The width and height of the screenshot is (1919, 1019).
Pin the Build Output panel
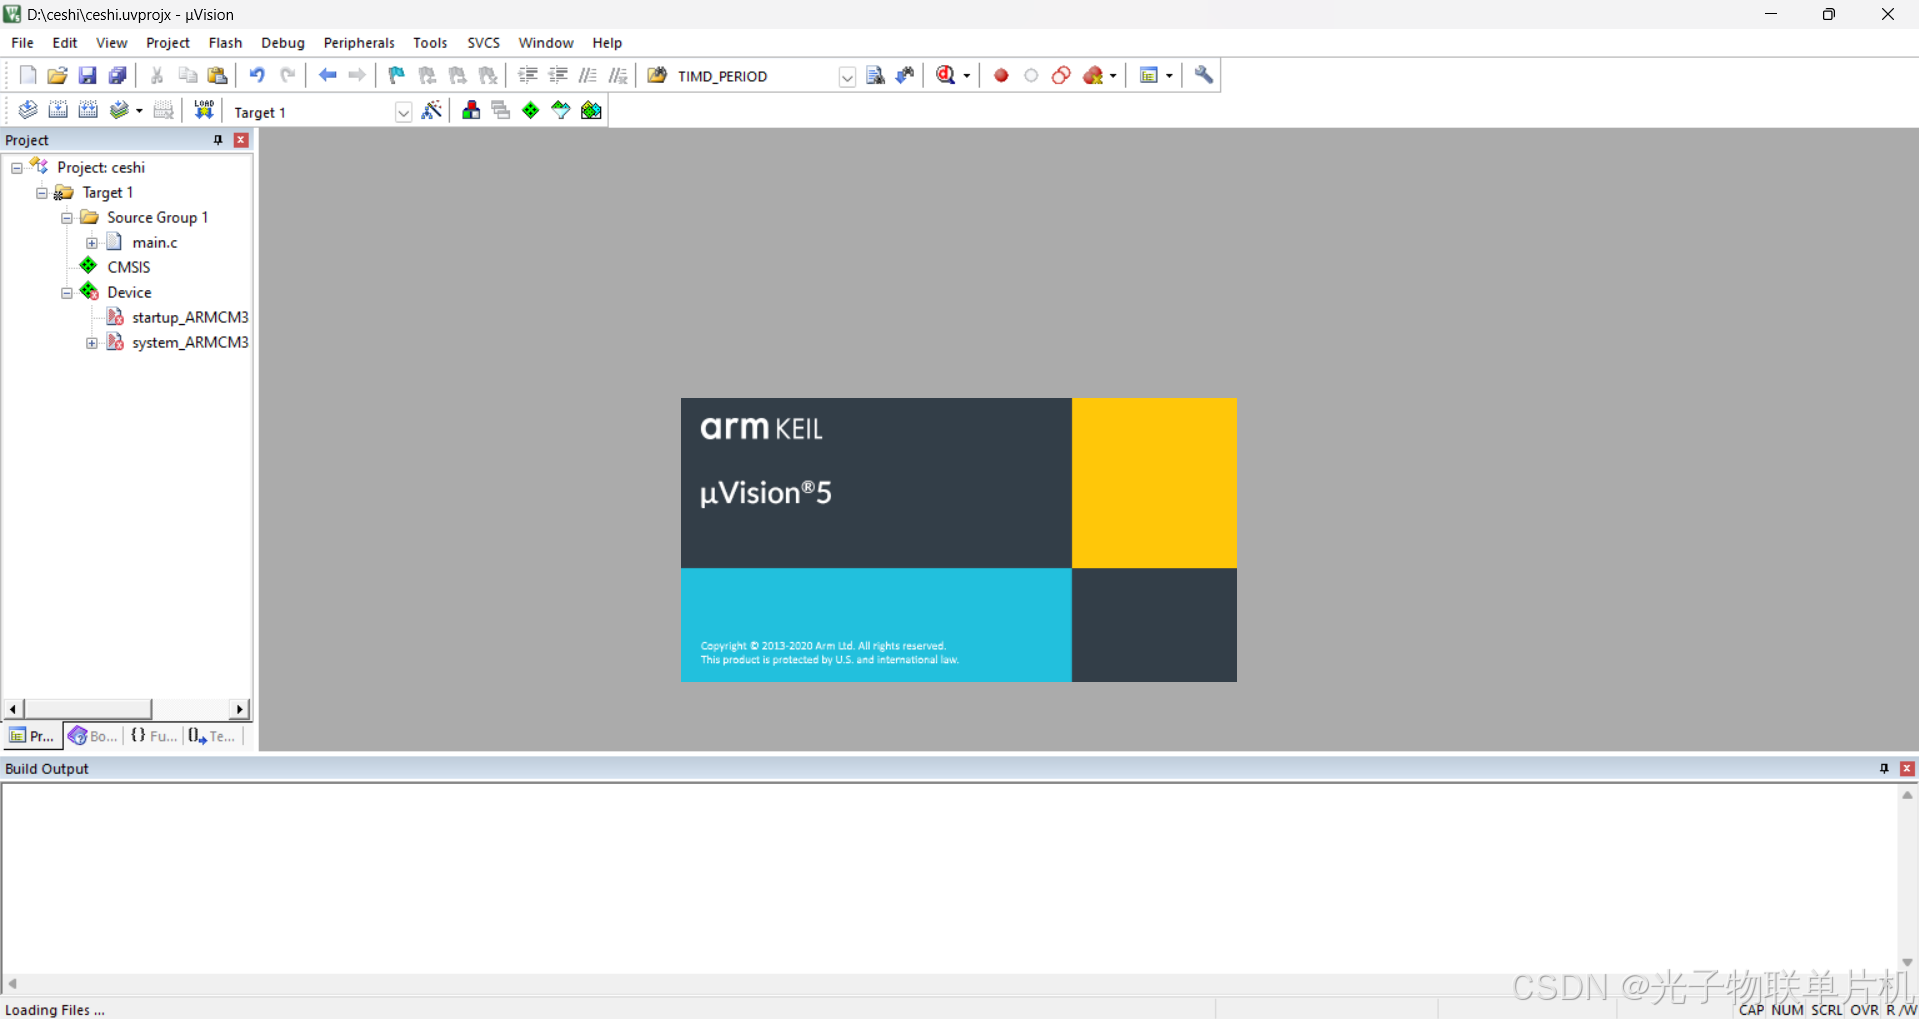[1885, 768]
